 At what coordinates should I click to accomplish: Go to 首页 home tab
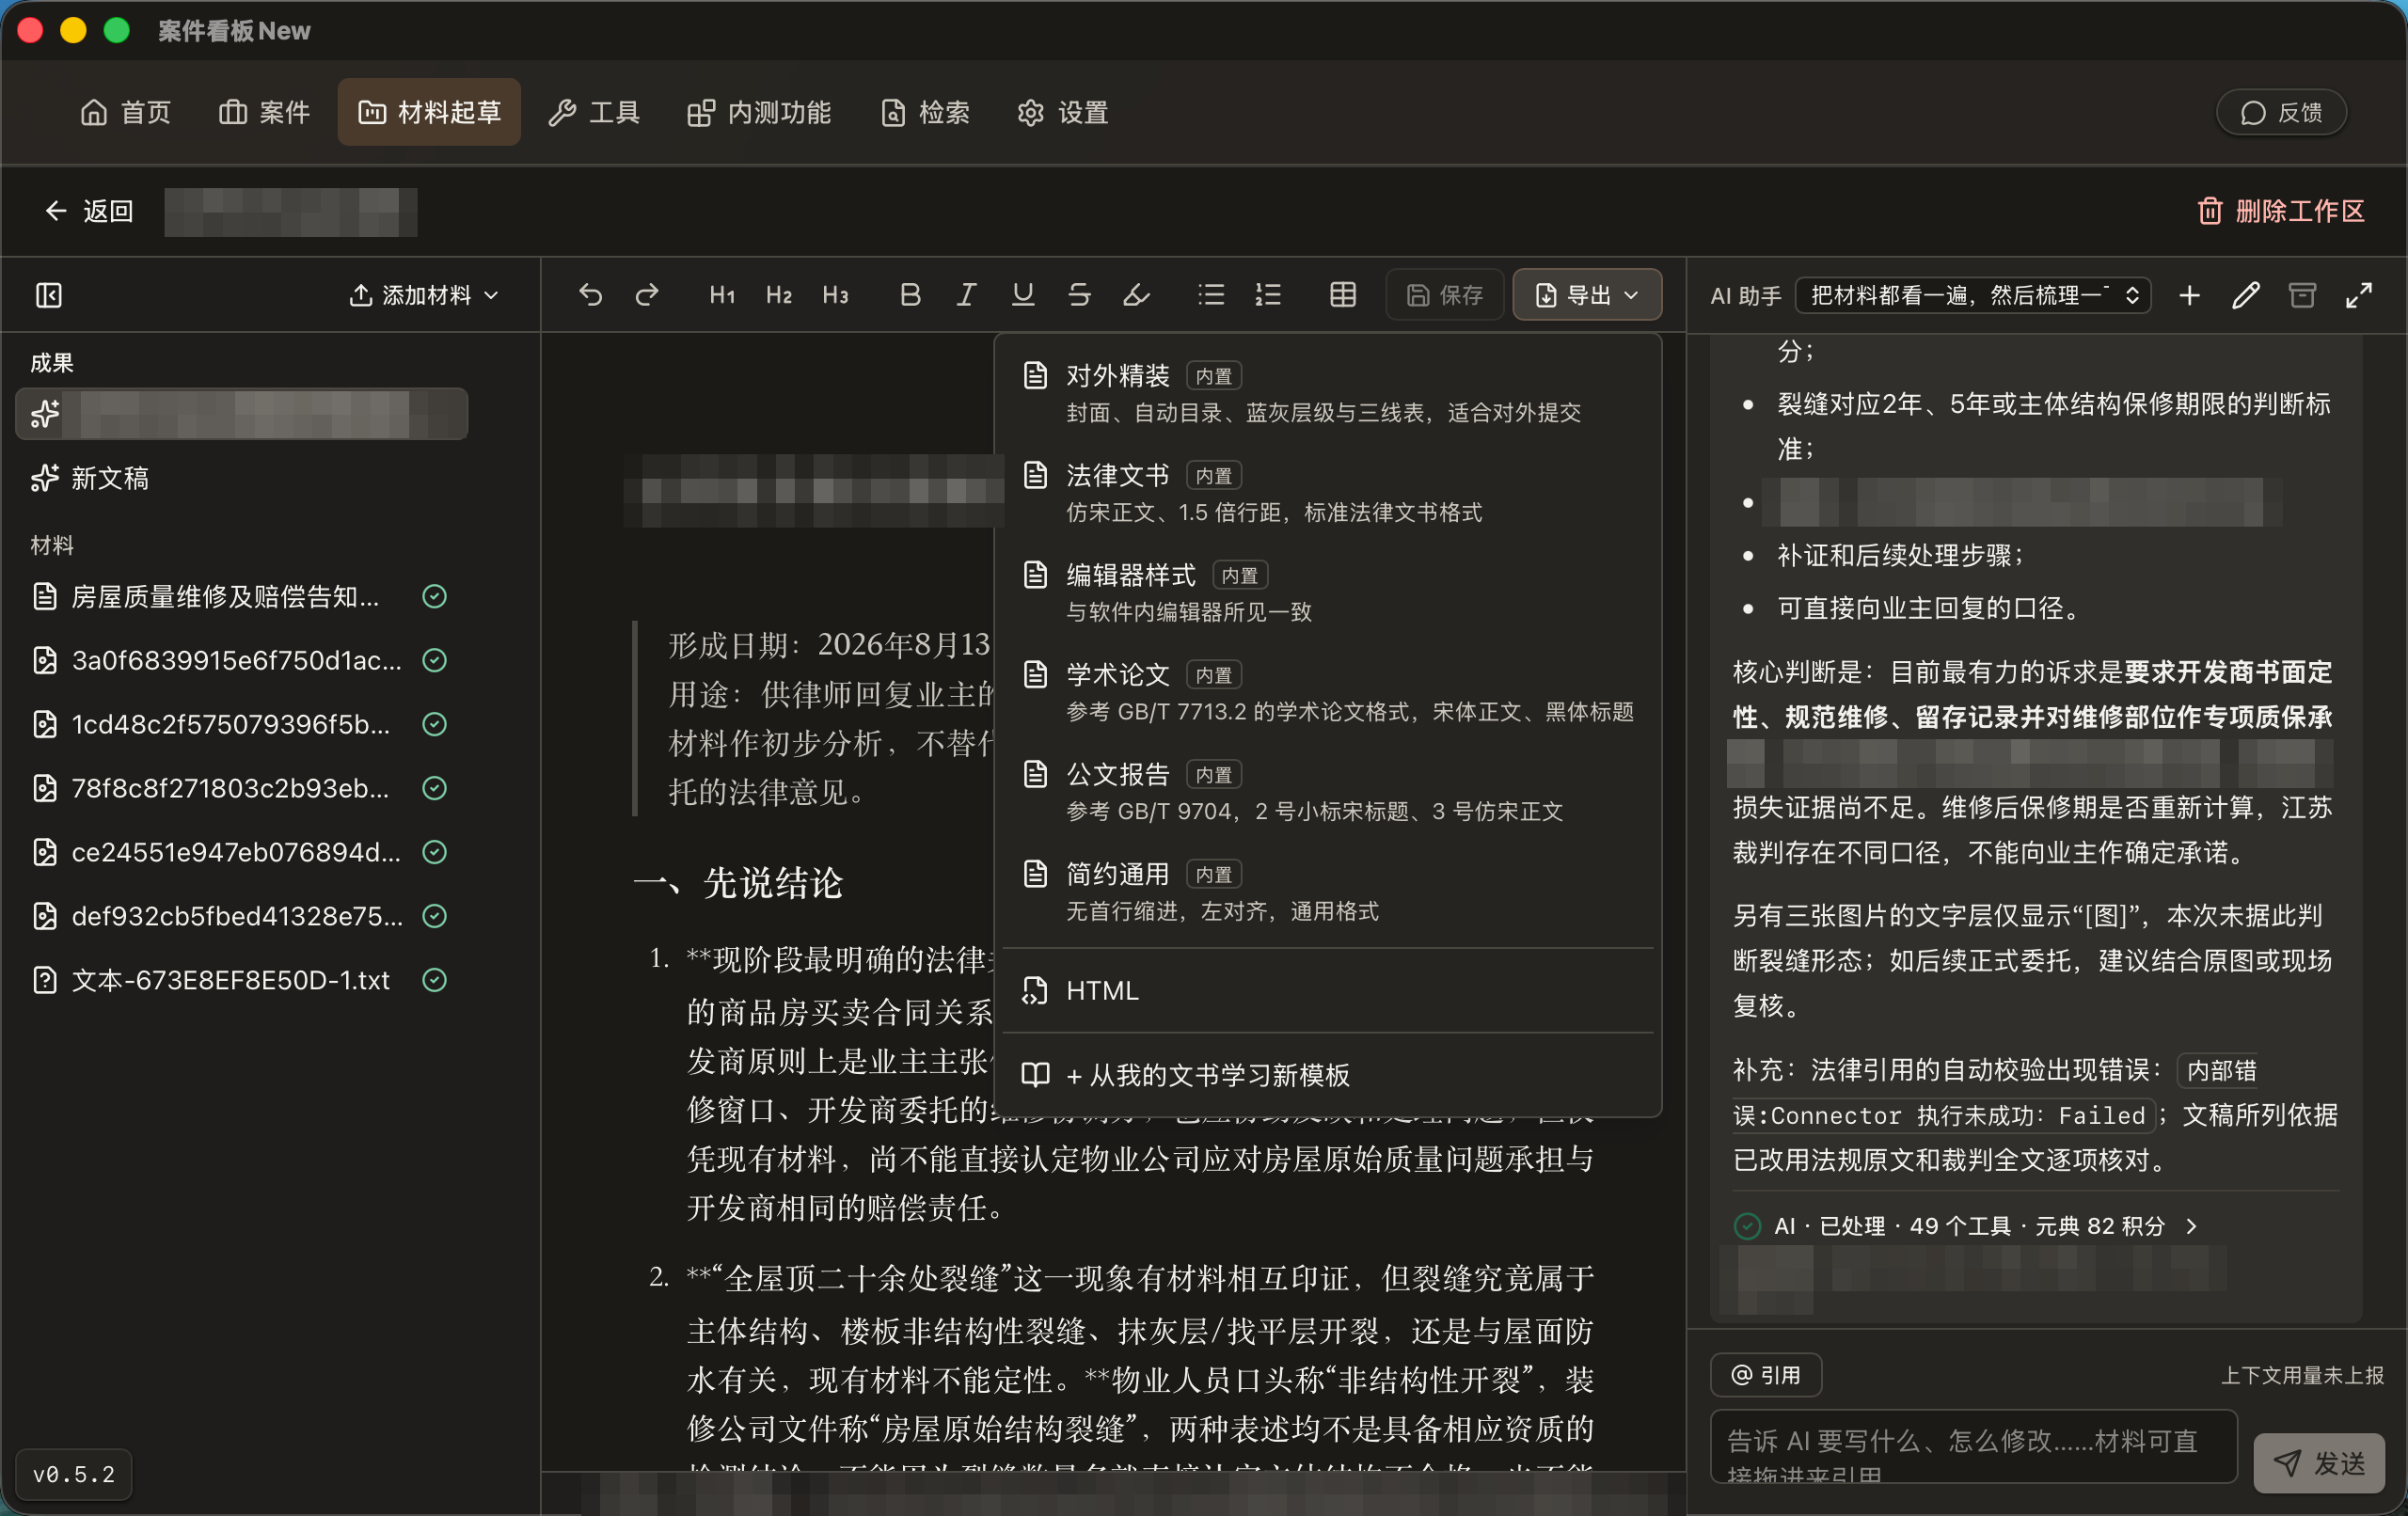pyautogui.click(x=125, y=112)
